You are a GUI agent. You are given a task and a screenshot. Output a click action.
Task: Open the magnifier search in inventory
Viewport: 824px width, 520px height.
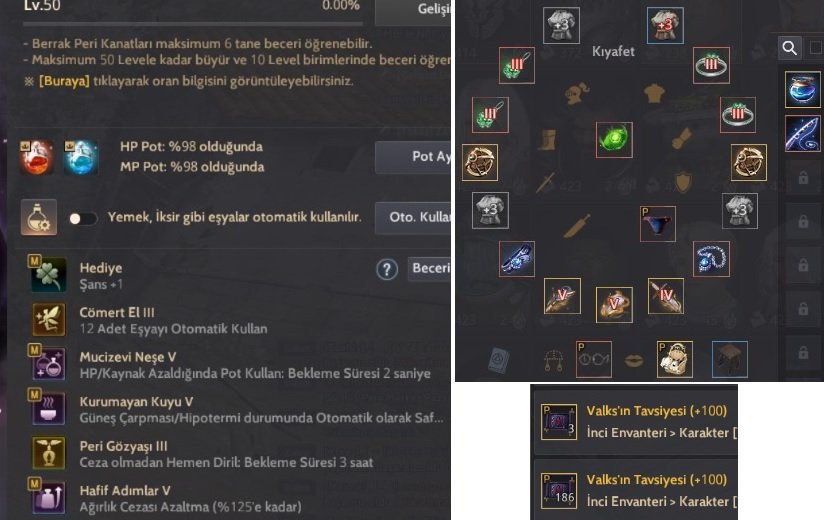(x=790, y=48)
